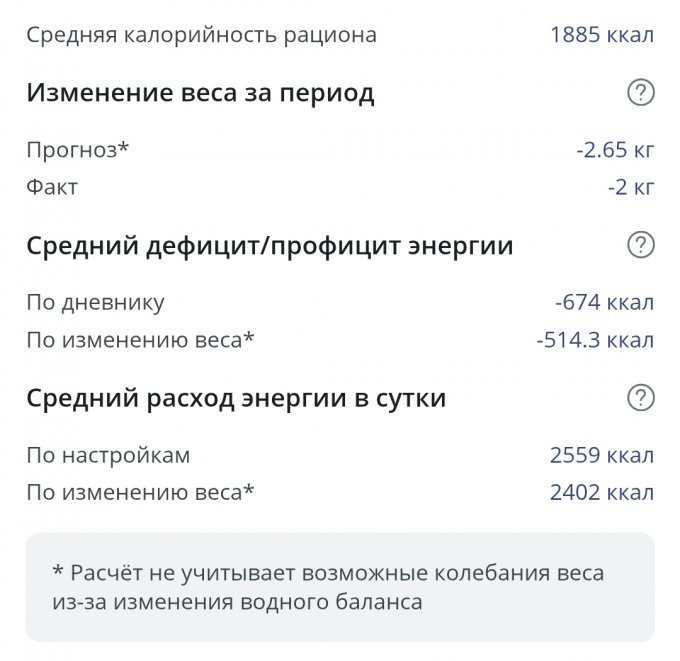Tap the 'Изменение веса за период' heading
Screen dimensions: 680x661
pyautogui.click(x=200, y=94)
